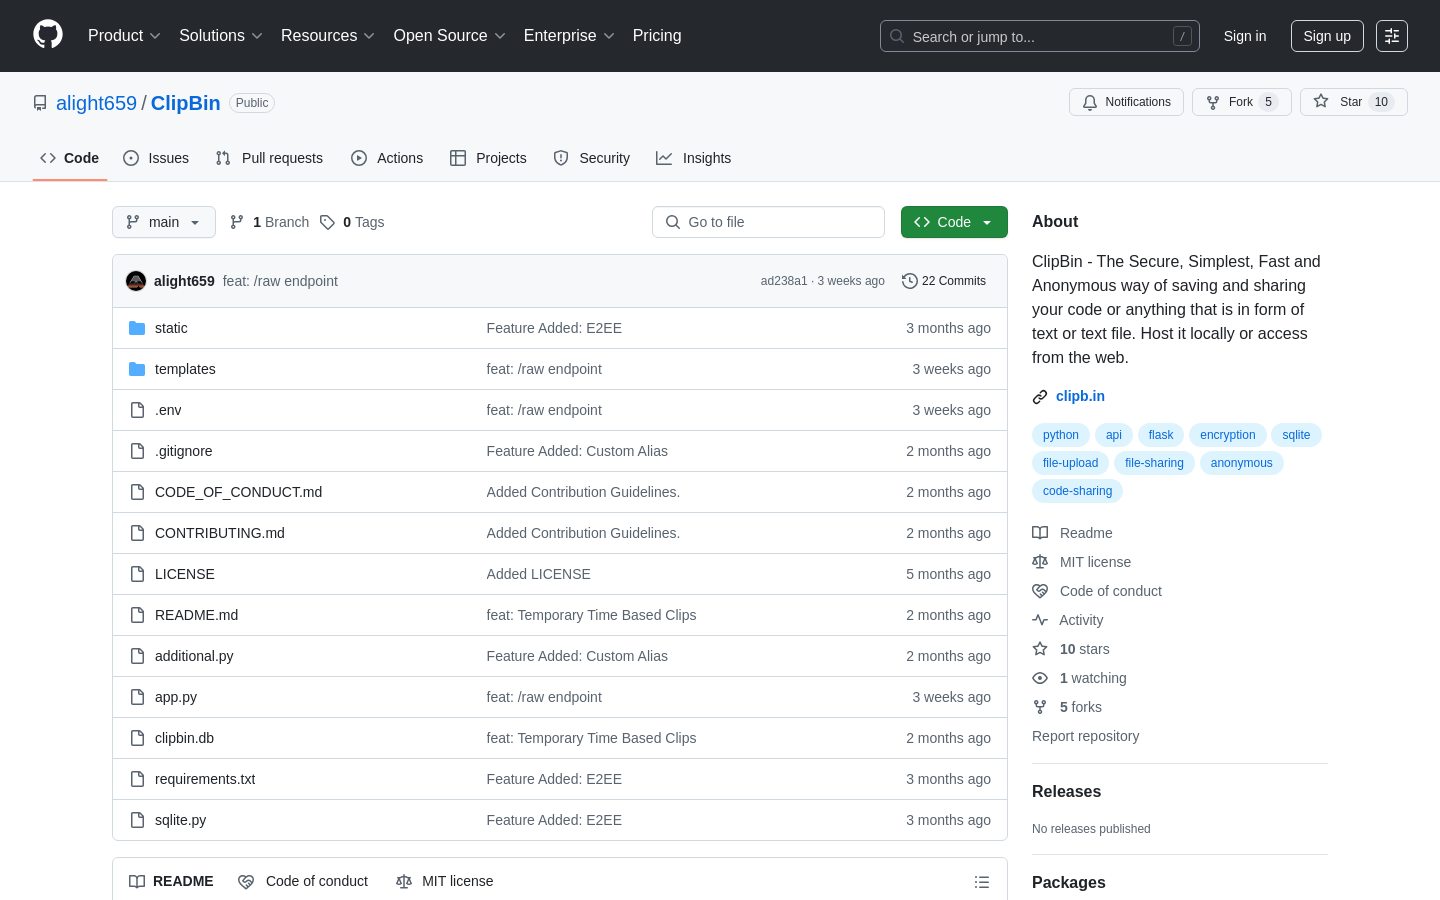Open the app.py file
This screenshot has width=1440, height=900.
pyautogui.click(x=176, y=697)
